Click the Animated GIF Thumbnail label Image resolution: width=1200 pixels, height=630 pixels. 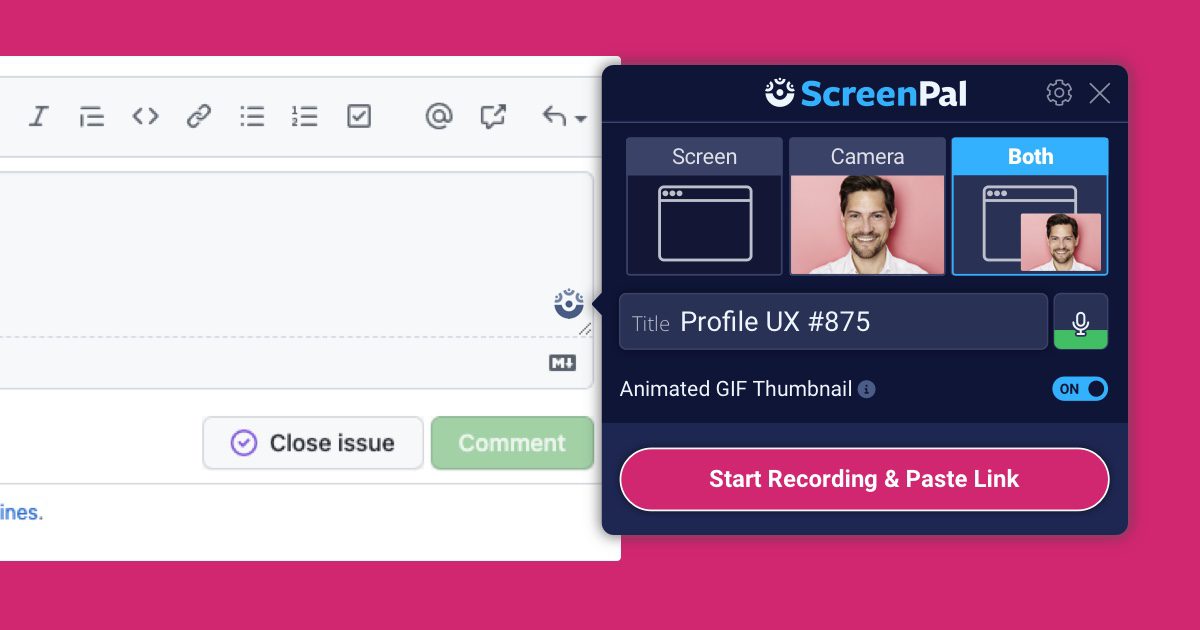736,389
